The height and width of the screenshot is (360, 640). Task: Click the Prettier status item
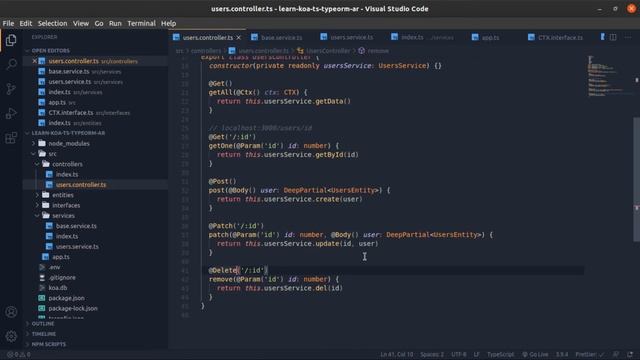click(x=589, y=354)
